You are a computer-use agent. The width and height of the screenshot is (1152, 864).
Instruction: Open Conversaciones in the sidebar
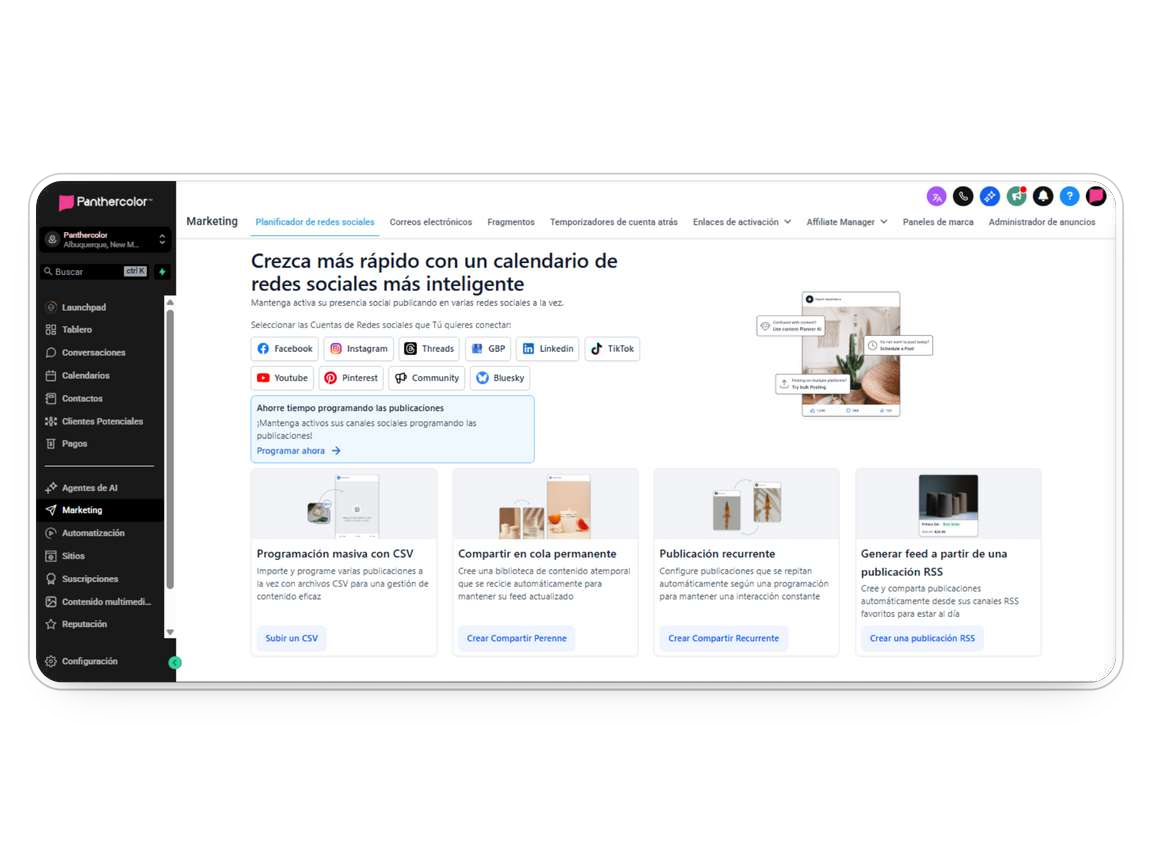point(93,353)
